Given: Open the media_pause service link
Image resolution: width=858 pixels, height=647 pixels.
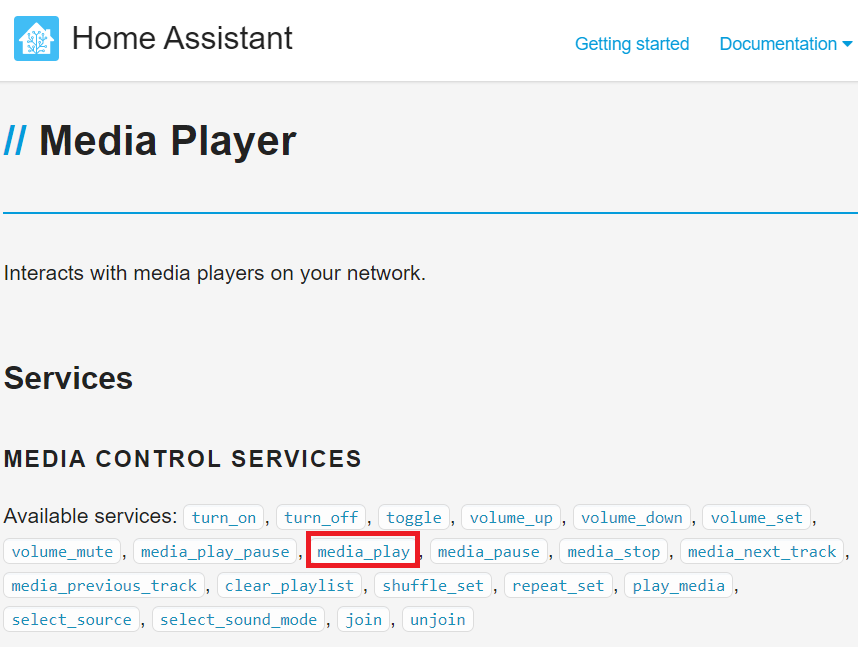Looking at the screenshot, I should click(489, 551).
